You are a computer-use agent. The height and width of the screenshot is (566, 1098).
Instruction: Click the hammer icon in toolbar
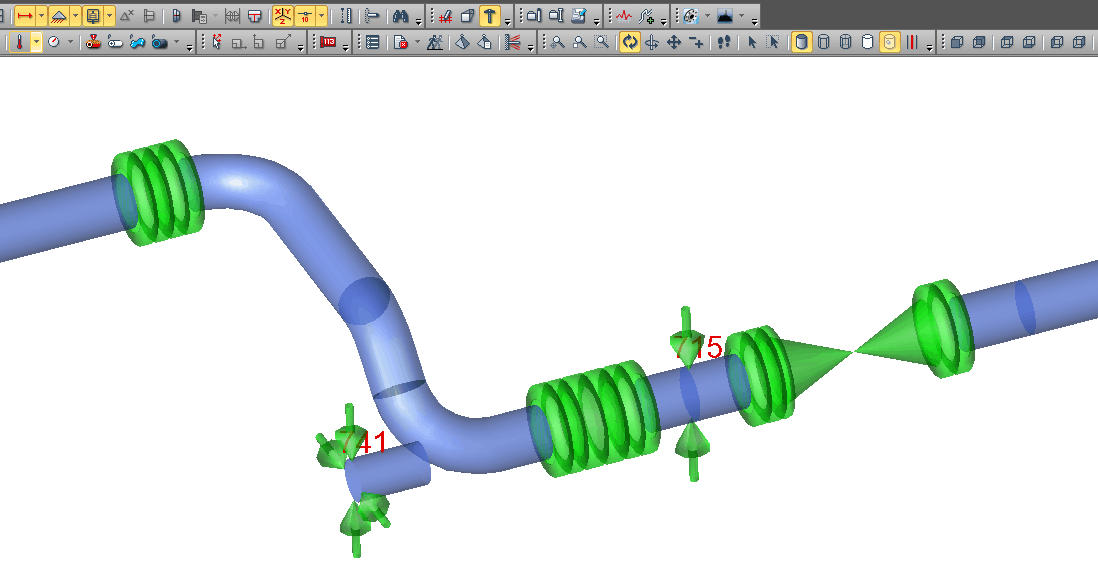pos(489,16)
